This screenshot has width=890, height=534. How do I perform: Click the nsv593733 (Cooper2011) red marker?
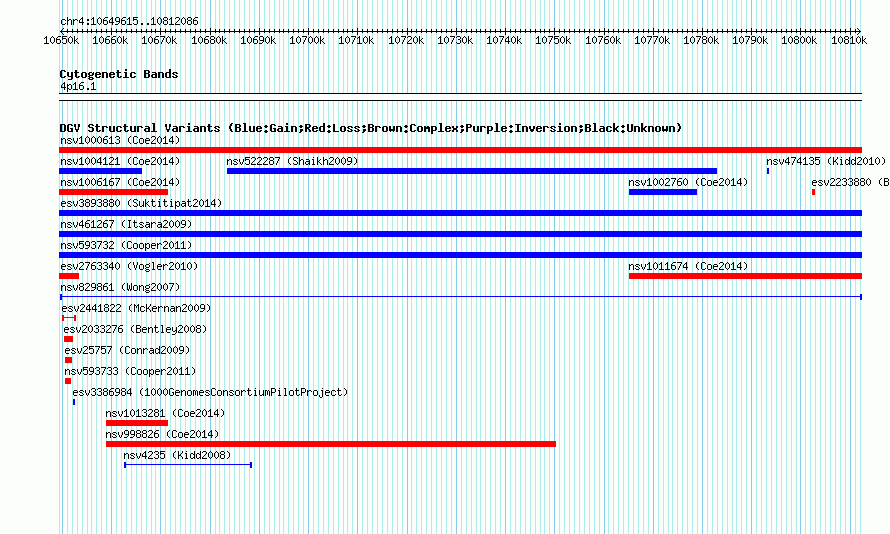68,381
